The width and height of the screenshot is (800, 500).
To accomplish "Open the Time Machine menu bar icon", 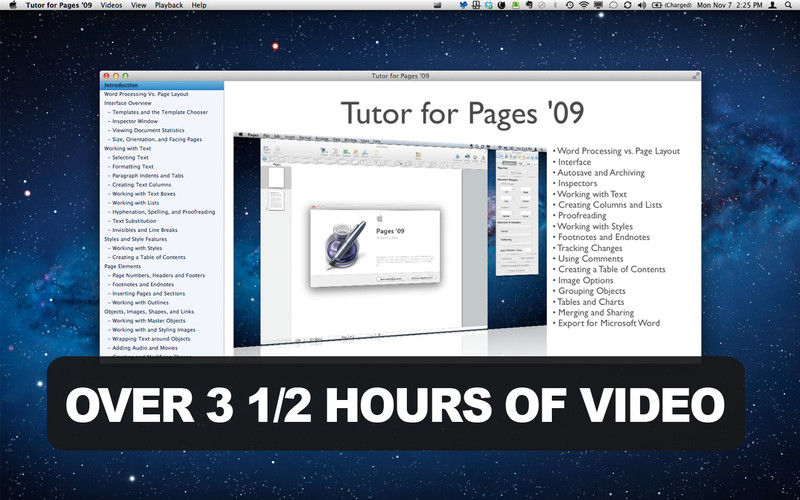I will [570, 5].
